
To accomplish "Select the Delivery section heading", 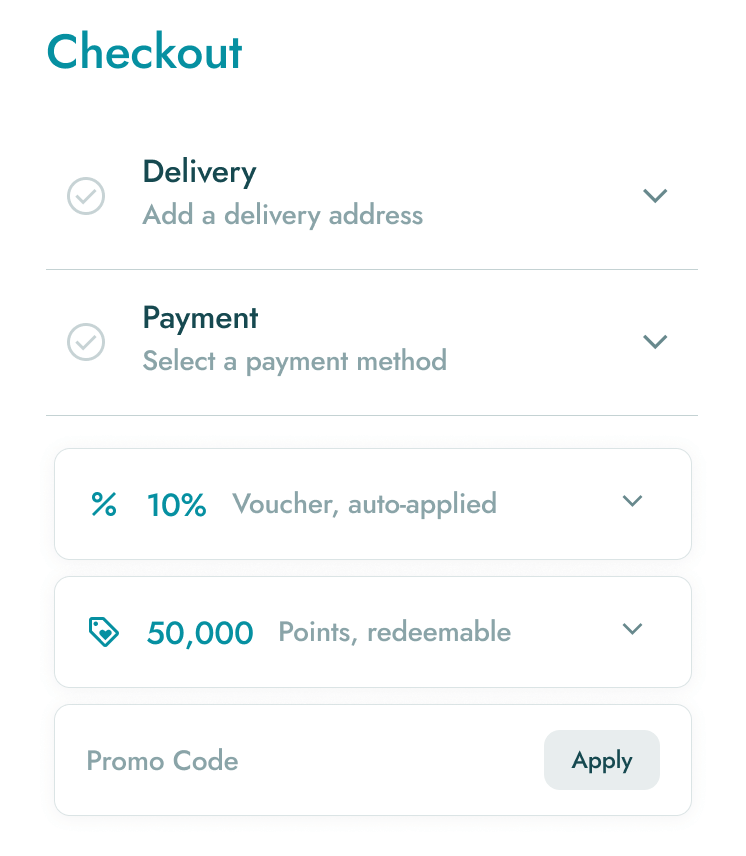I will tap(200, 172).
